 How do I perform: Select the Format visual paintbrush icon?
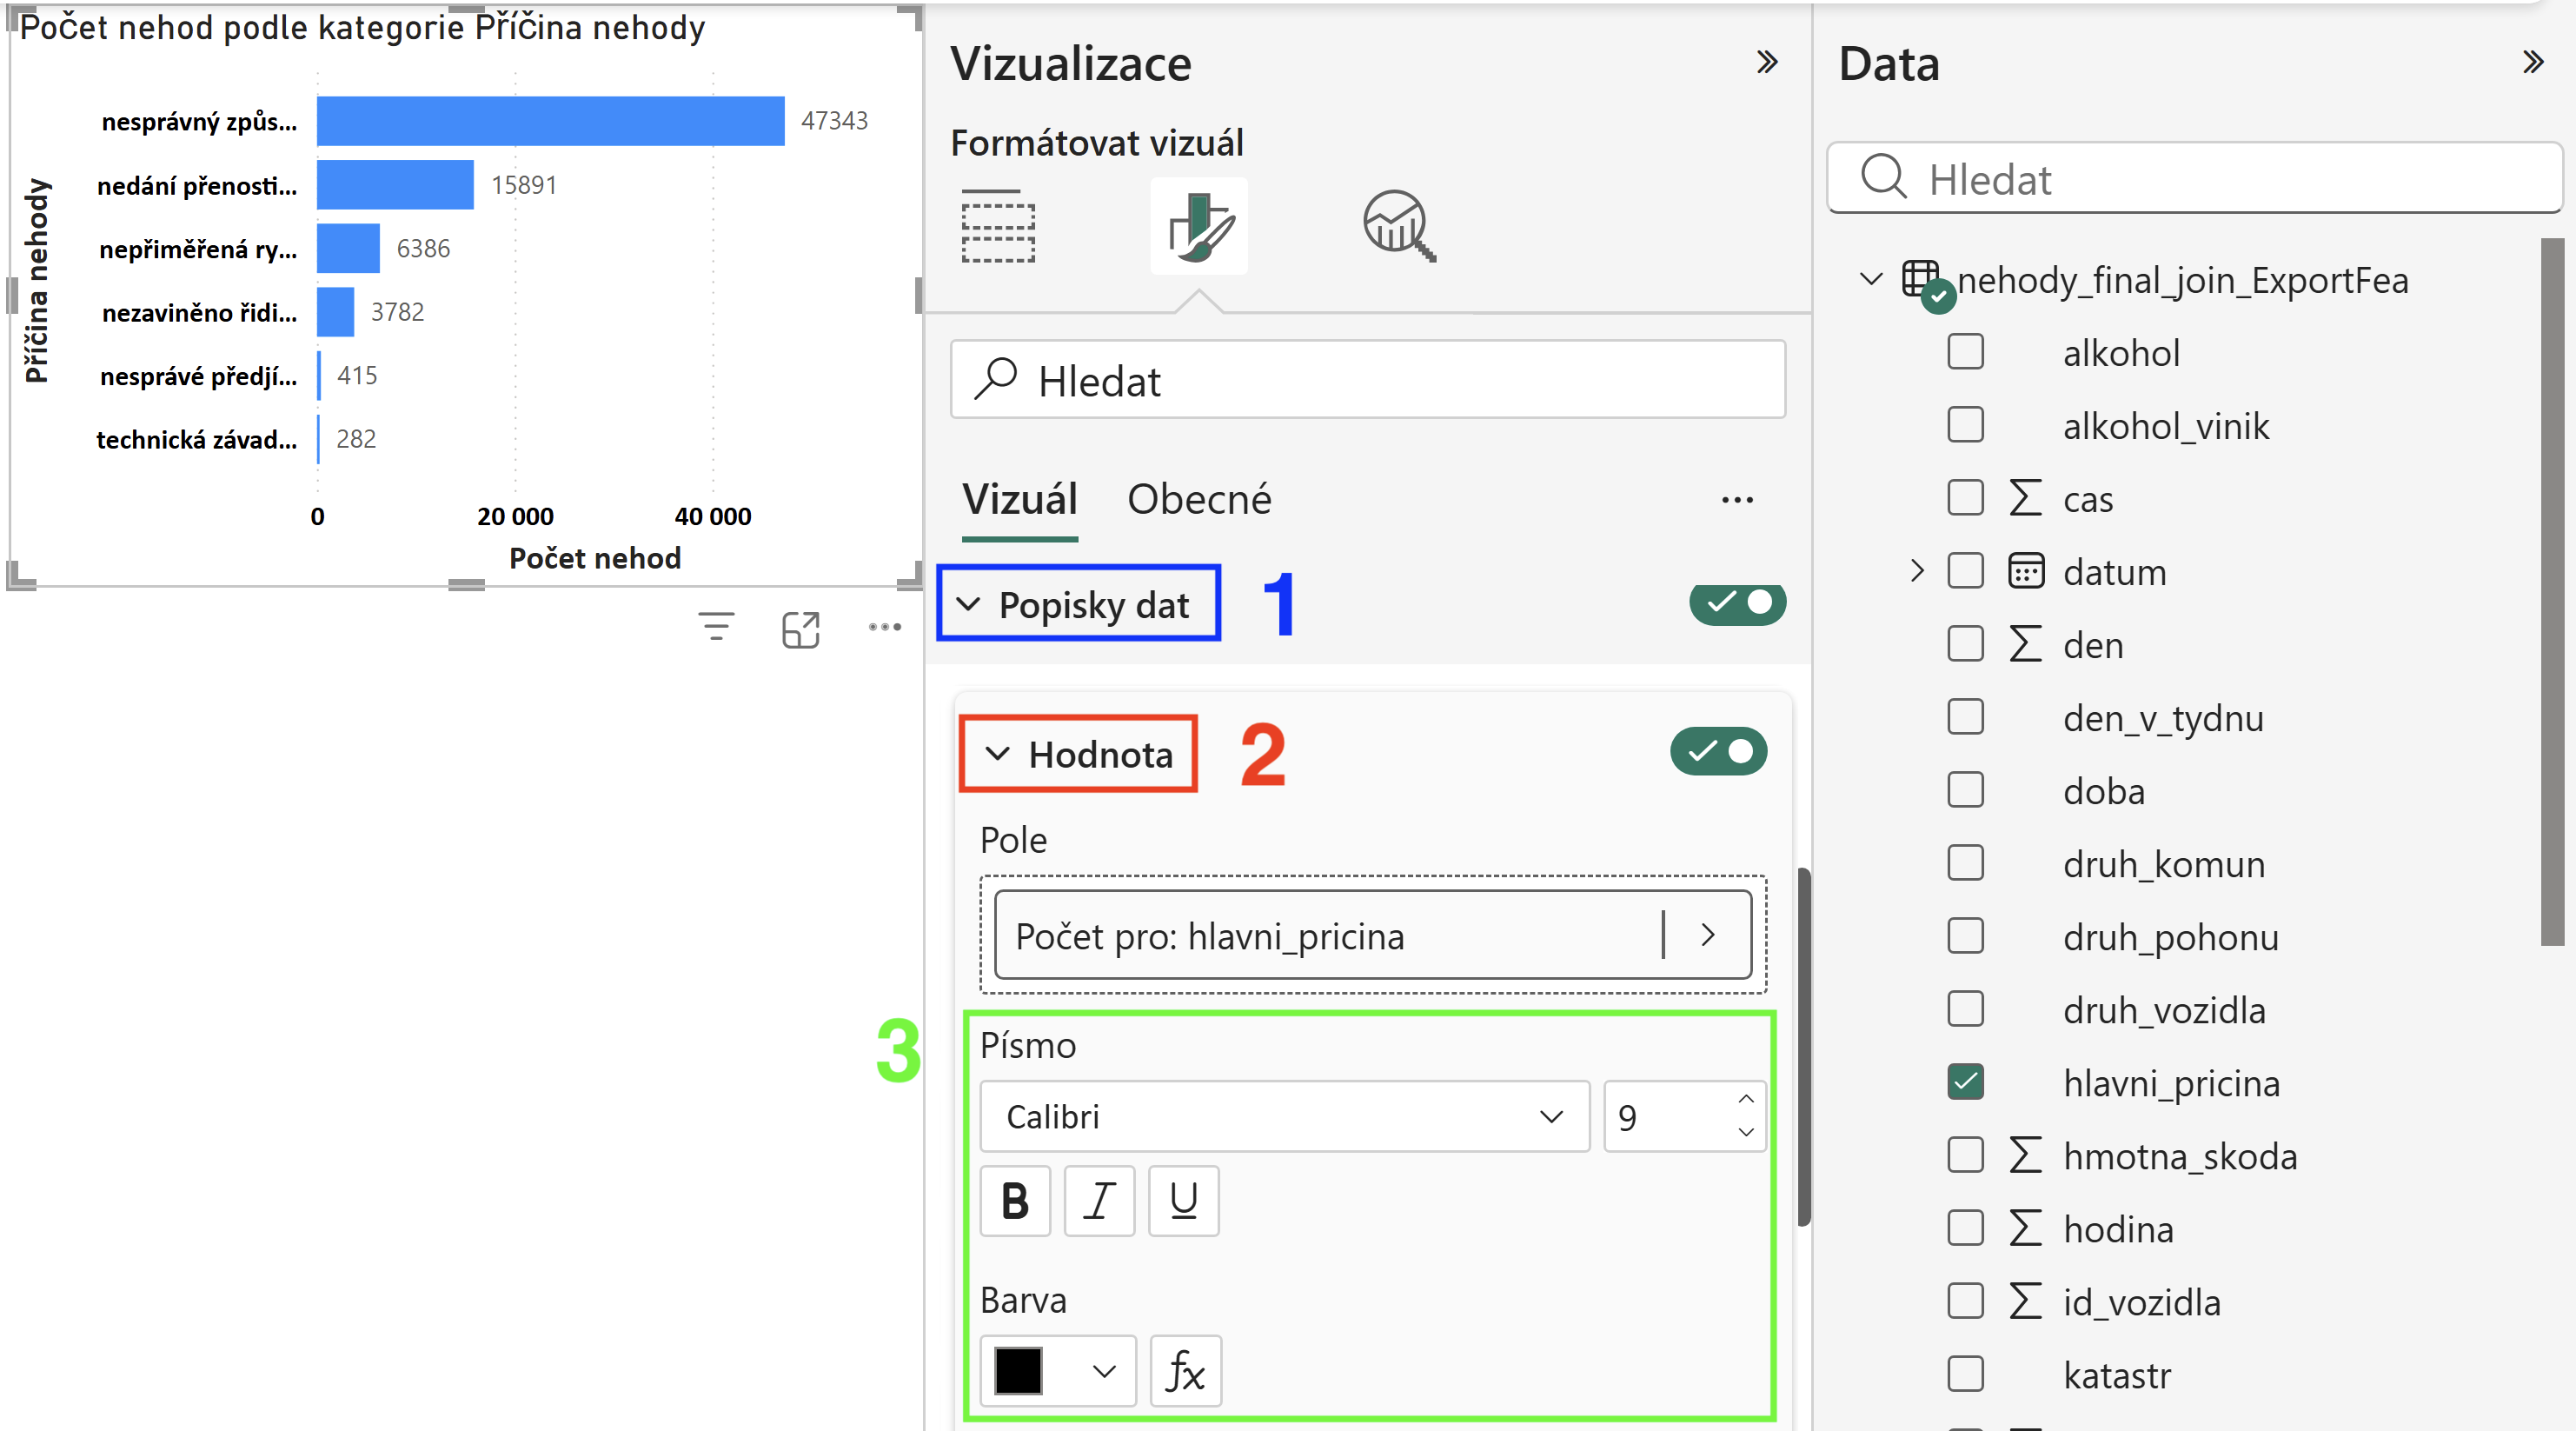click(1199, 226)
